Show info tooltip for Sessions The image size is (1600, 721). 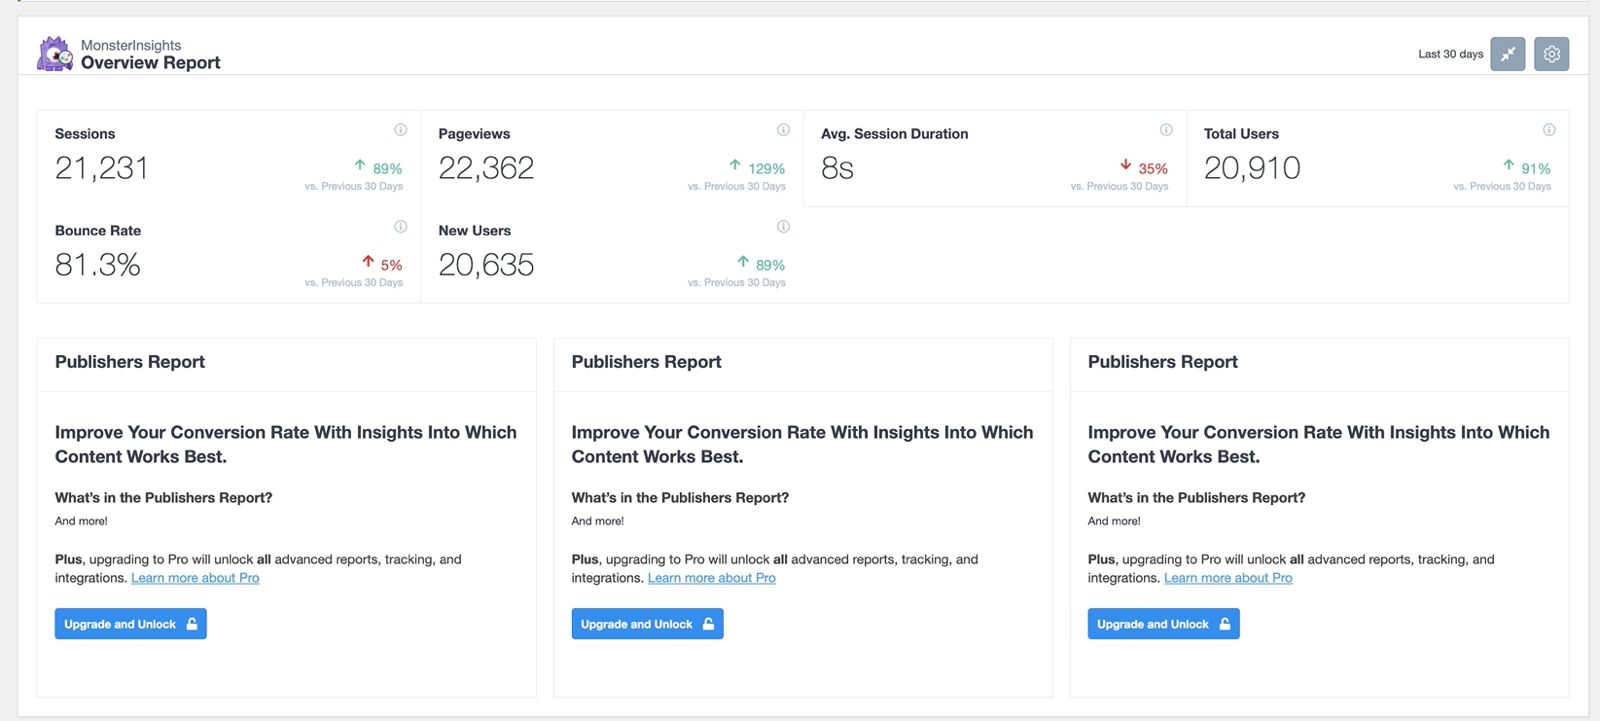click(x=400, y=130)
